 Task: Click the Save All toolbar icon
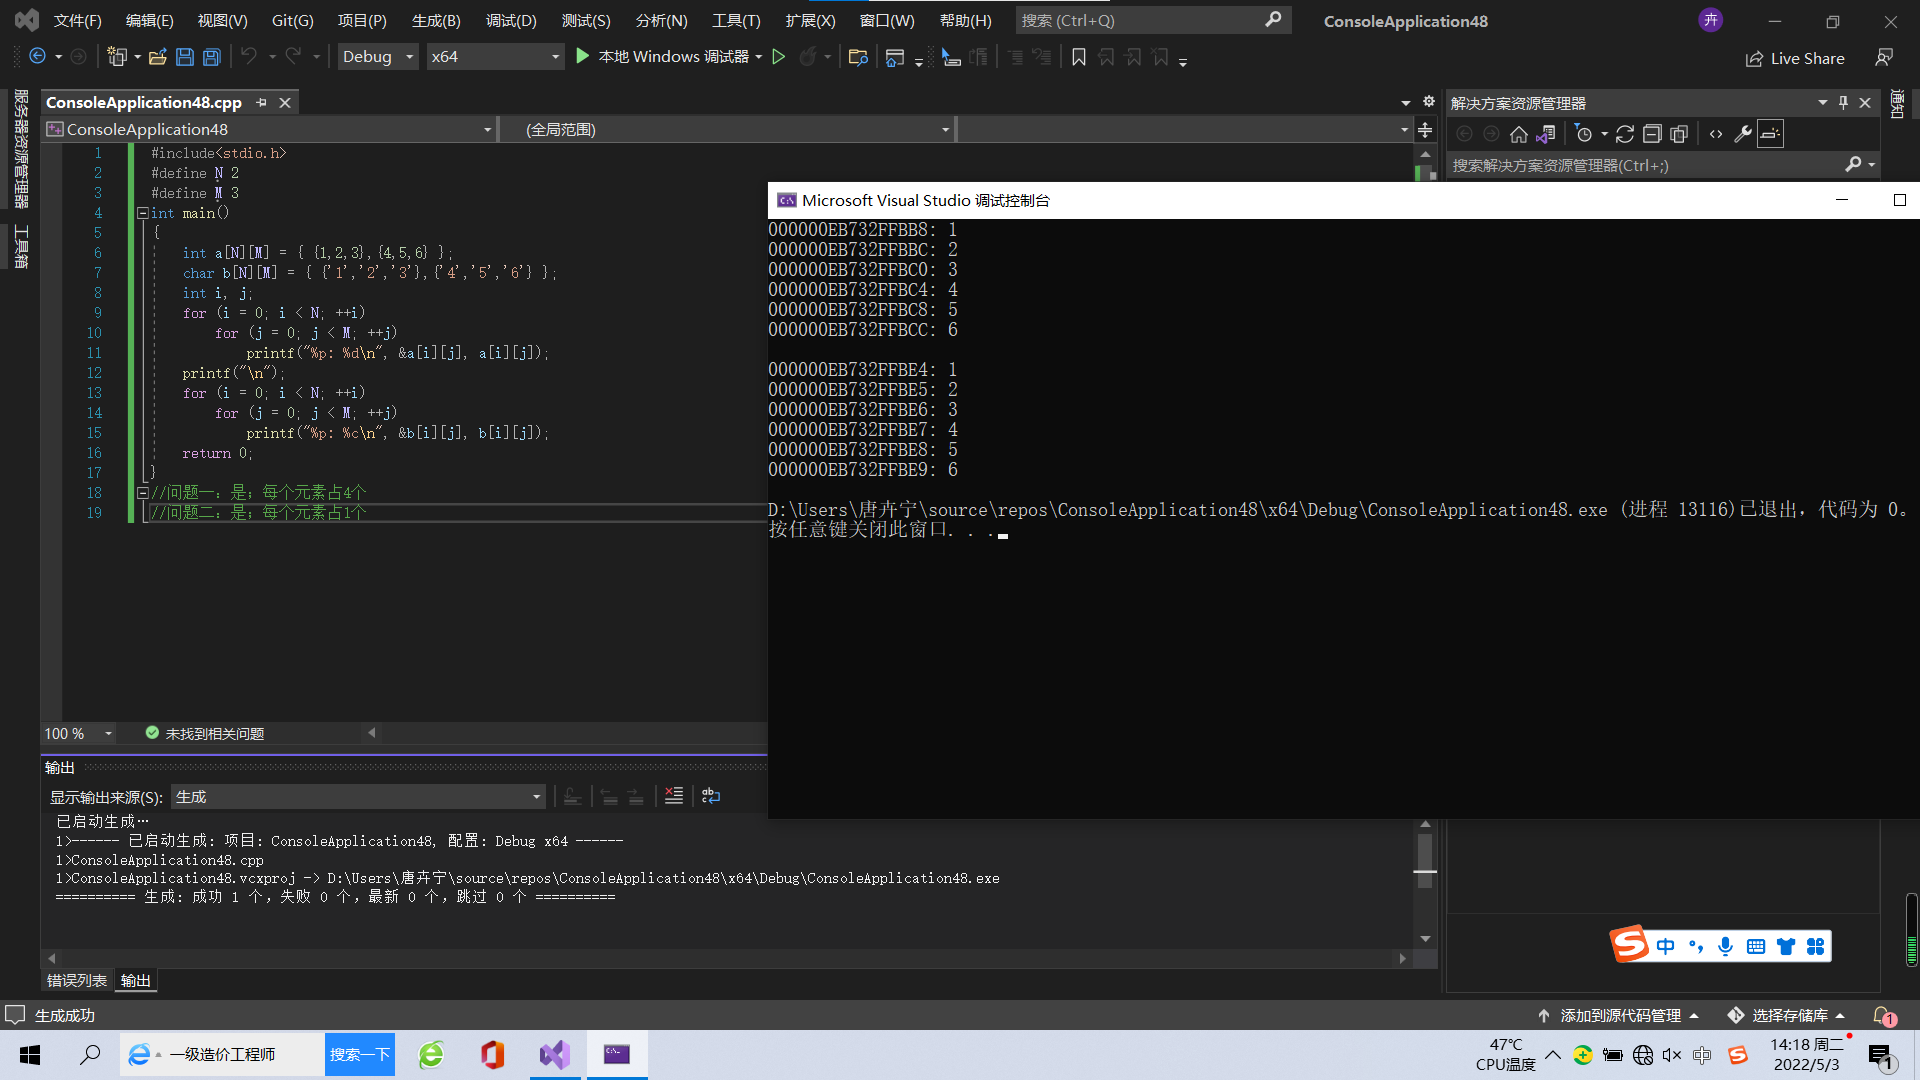point(212,57)
